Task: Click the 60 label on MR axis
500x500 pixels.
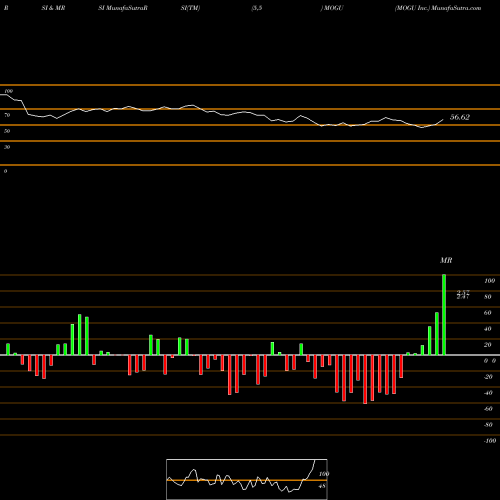Action: (488, 313)
